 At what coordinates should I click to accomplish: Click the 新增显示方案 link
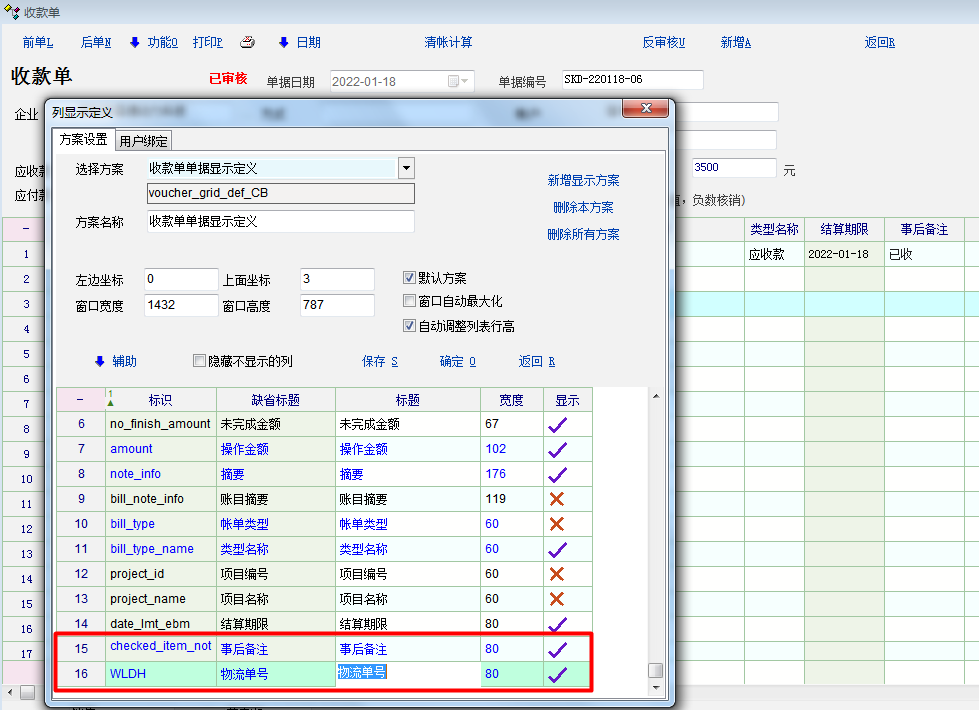pyautogui.click(x=583, y=181)
